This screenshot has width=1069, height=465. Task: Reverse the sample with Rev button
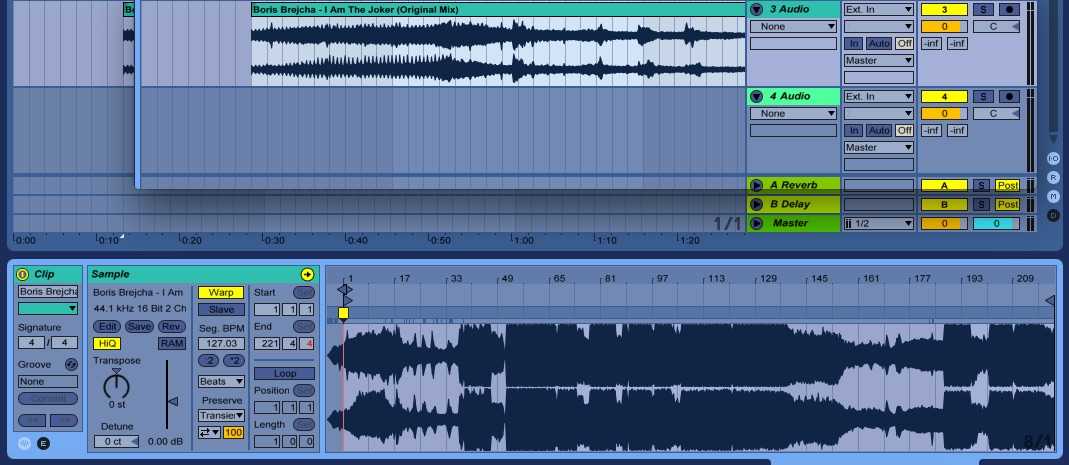pos(172,327)
